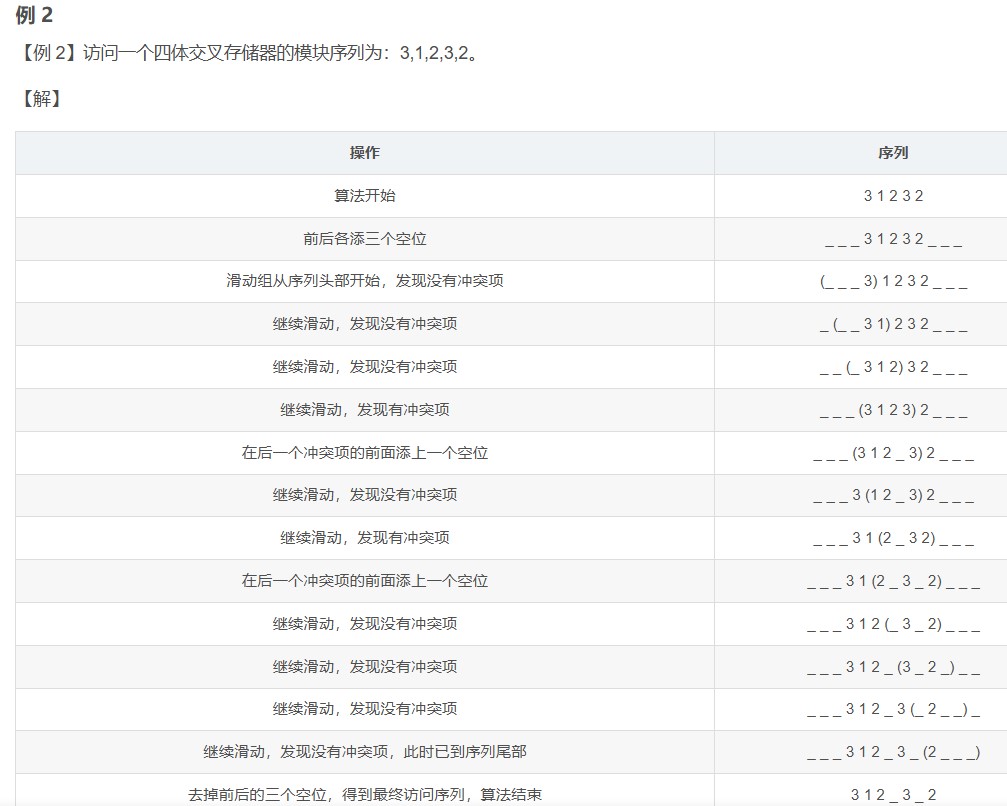Select the '序列' column header
The height and width of the screenshot is (806, 1007).
[892, 153]
